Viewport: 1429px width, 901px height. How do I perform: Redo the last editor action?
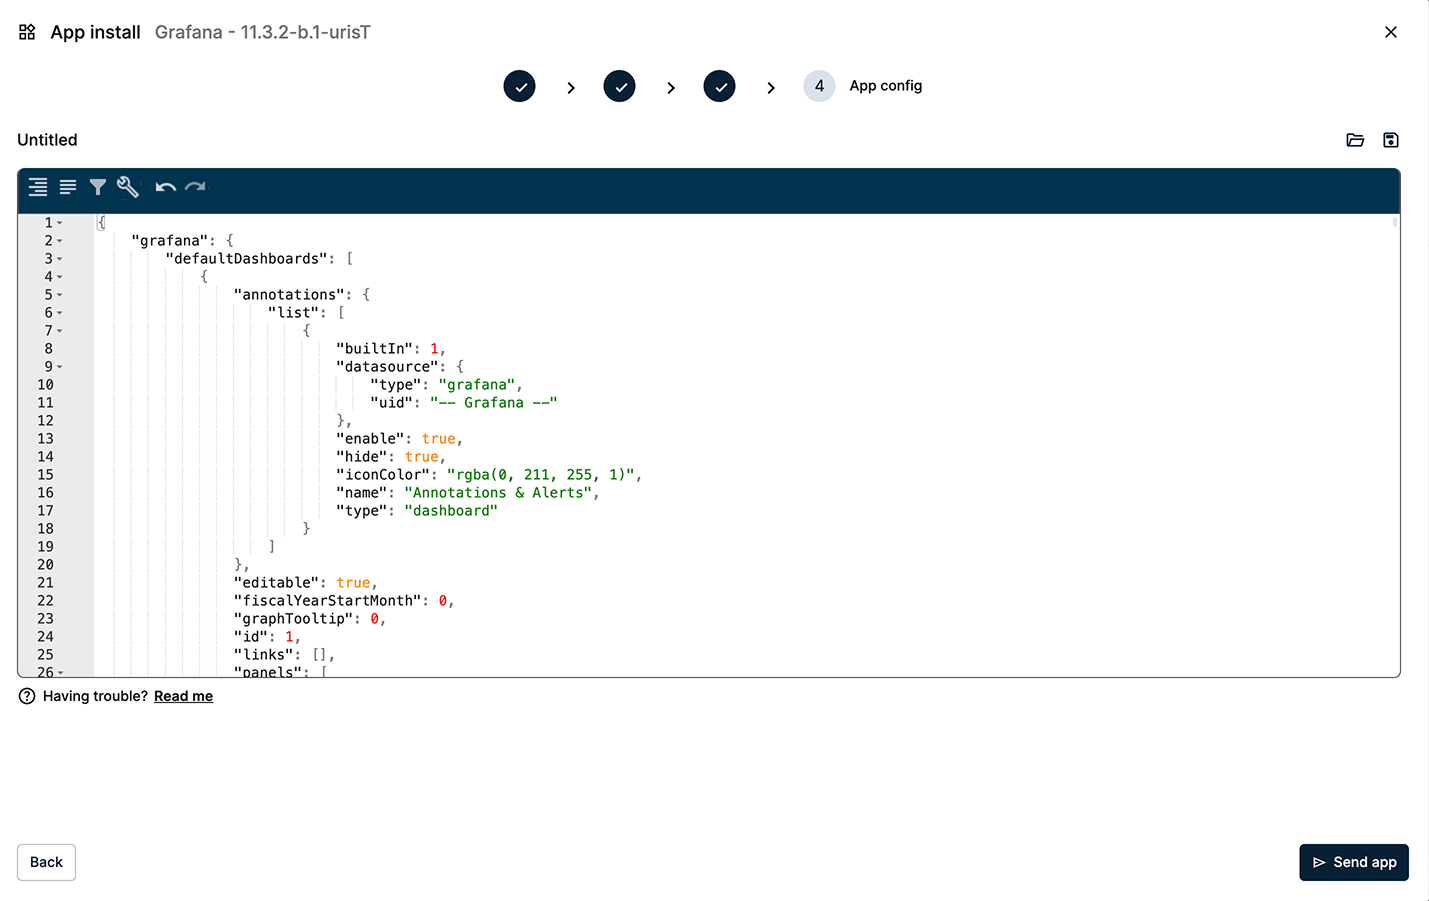[x=196, y=187]
